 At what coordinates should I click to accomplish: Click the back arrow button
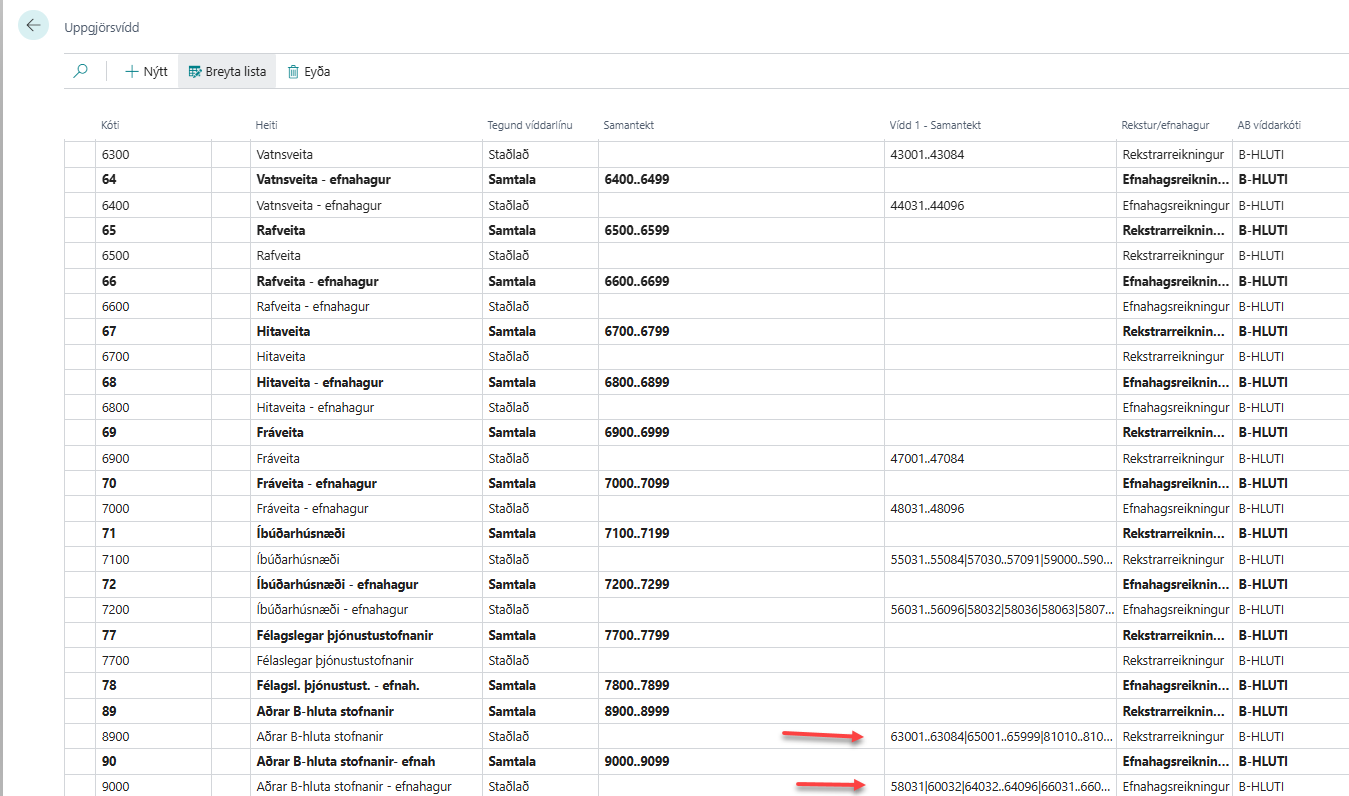click(x=34, y=26)
